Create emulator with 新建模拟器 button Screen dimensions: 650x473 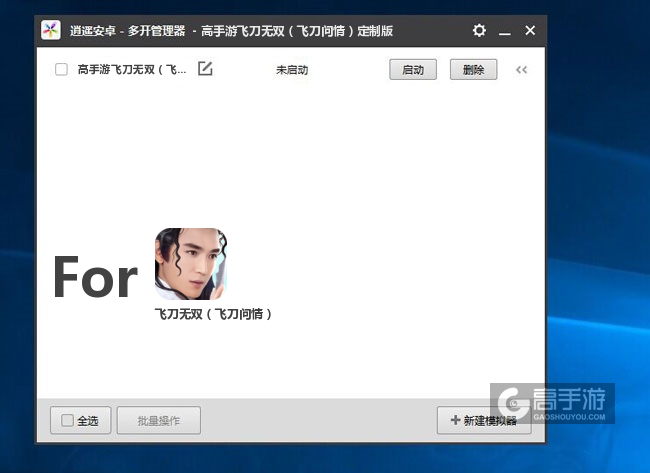484,420
